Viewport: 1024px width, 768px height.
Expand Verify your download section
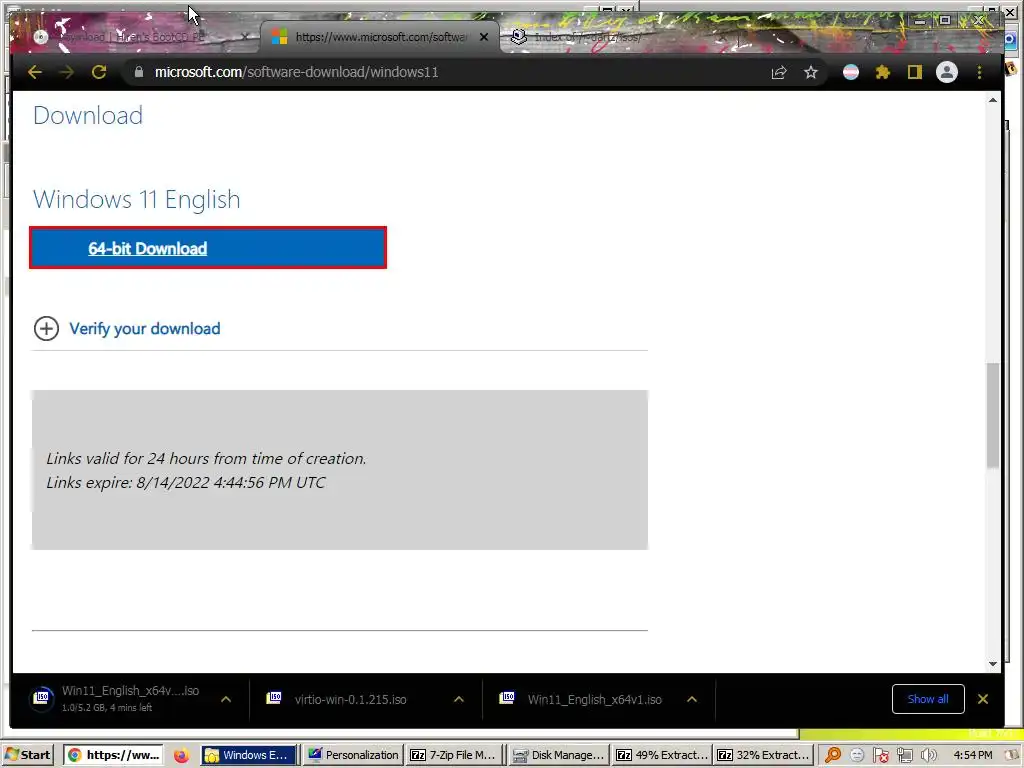(46, 328)
